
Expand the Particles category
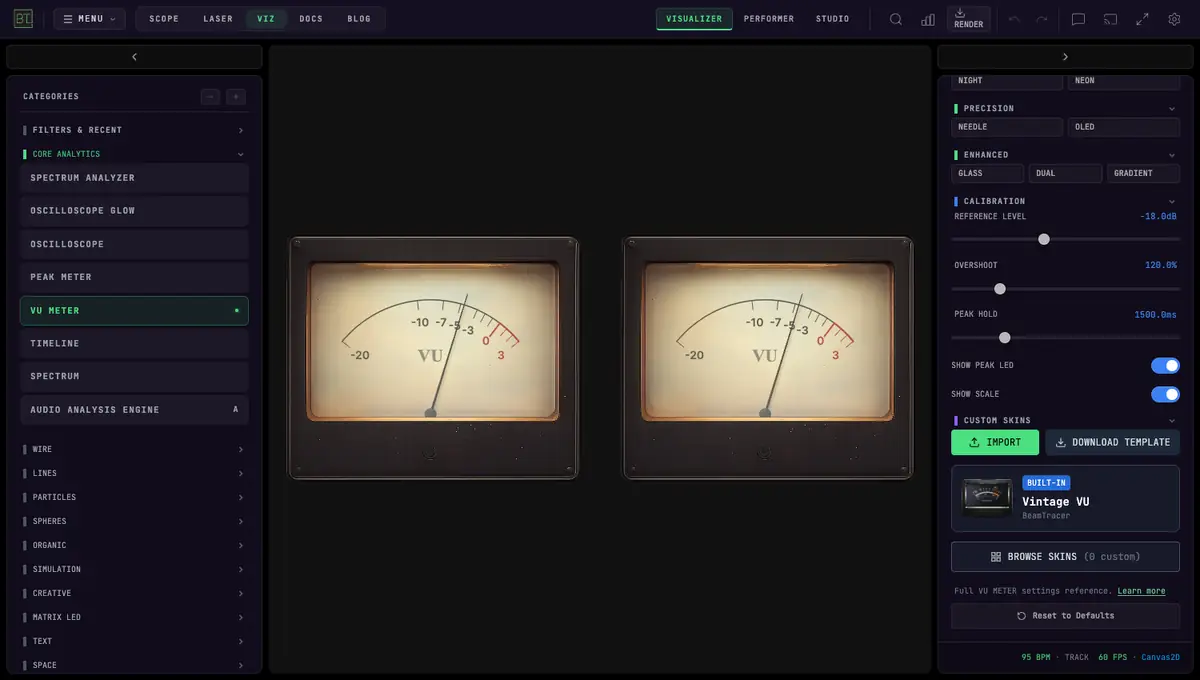134,497
